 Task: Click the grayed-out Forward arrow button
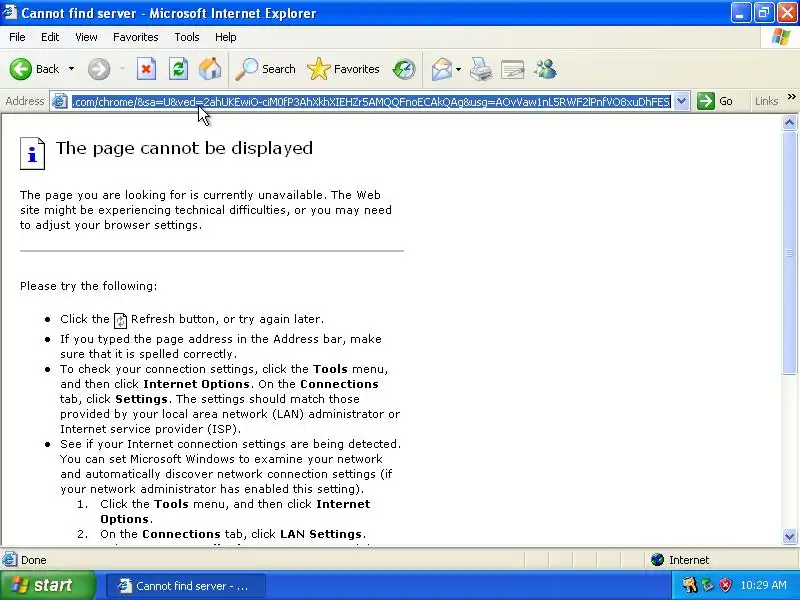99,69
